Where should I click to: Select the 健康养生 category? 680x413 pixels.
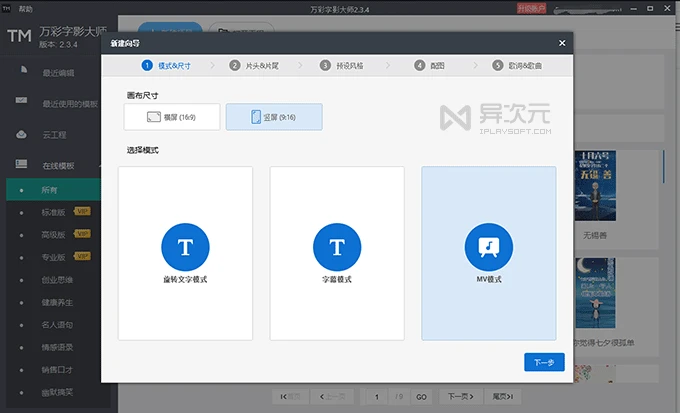[57, 302]
